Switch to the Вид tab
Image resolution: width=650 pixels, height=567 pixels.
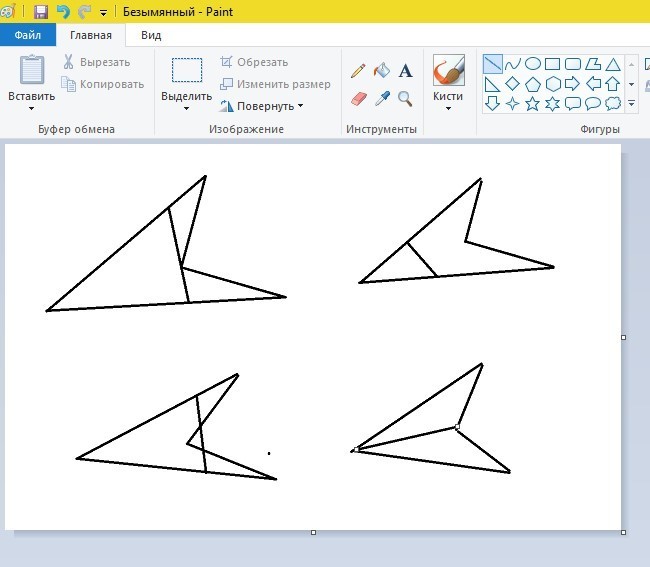[151, 35]
